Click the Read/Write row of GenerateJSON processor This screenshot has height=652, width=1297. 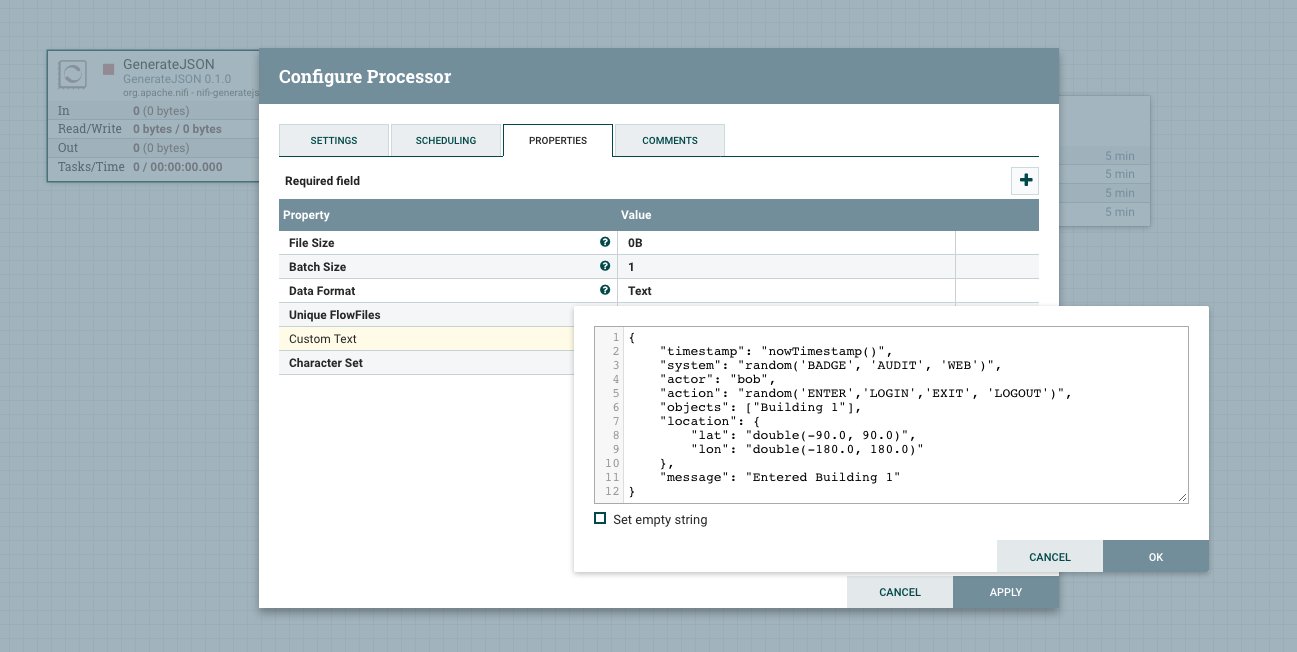[153, 129]
